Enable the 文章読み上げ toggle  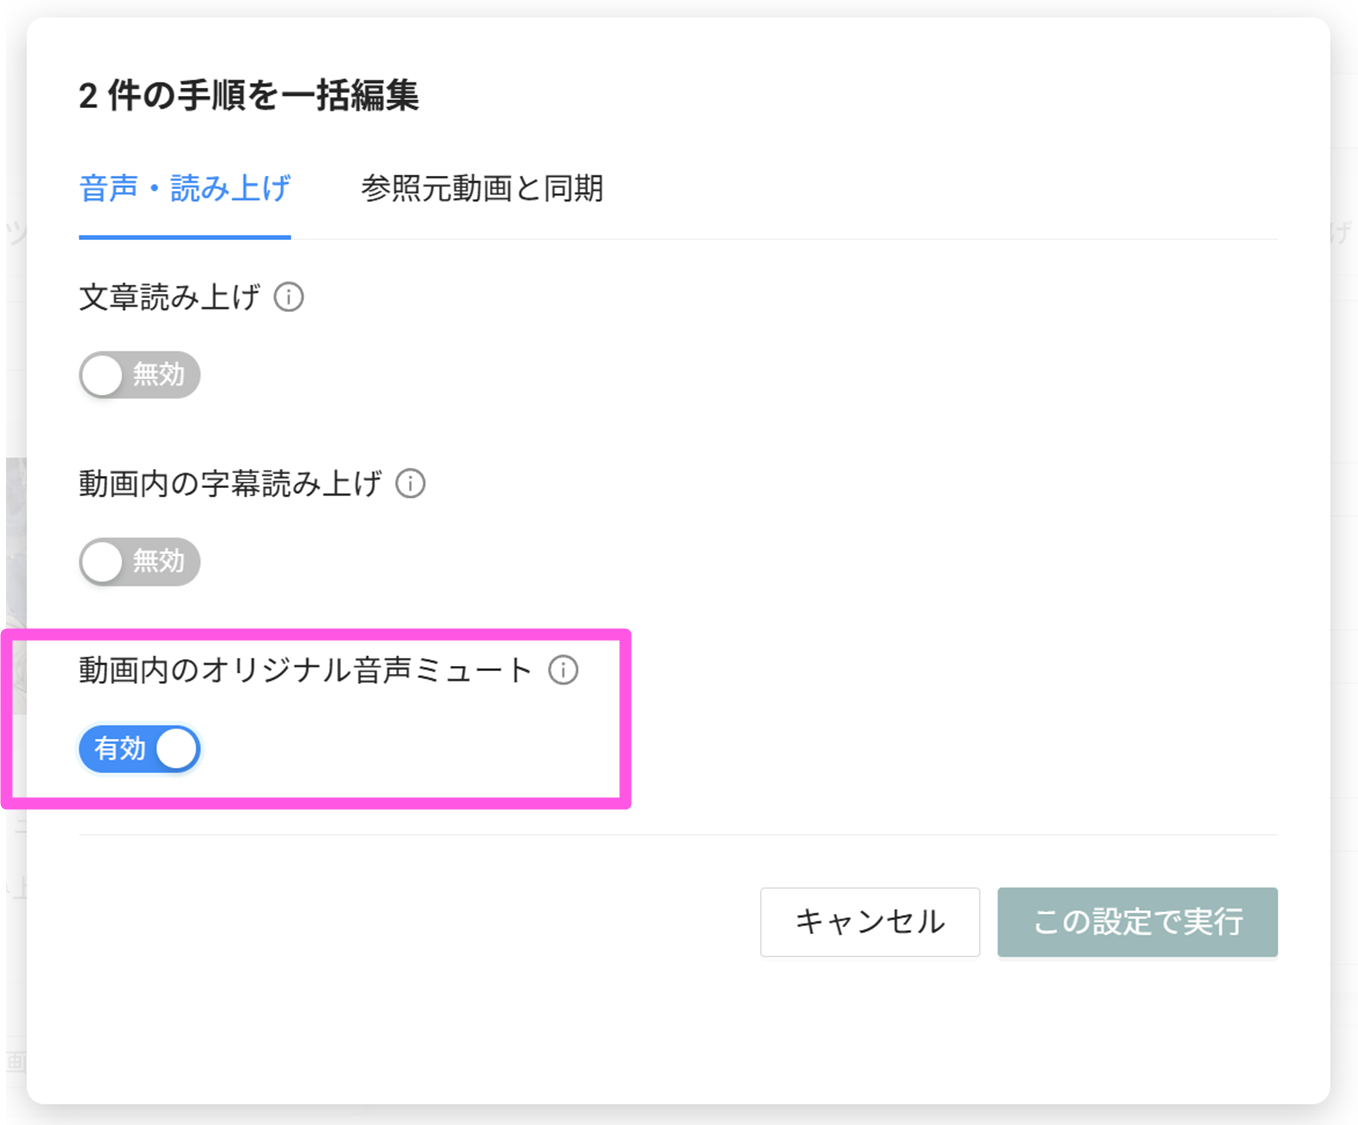139,375
